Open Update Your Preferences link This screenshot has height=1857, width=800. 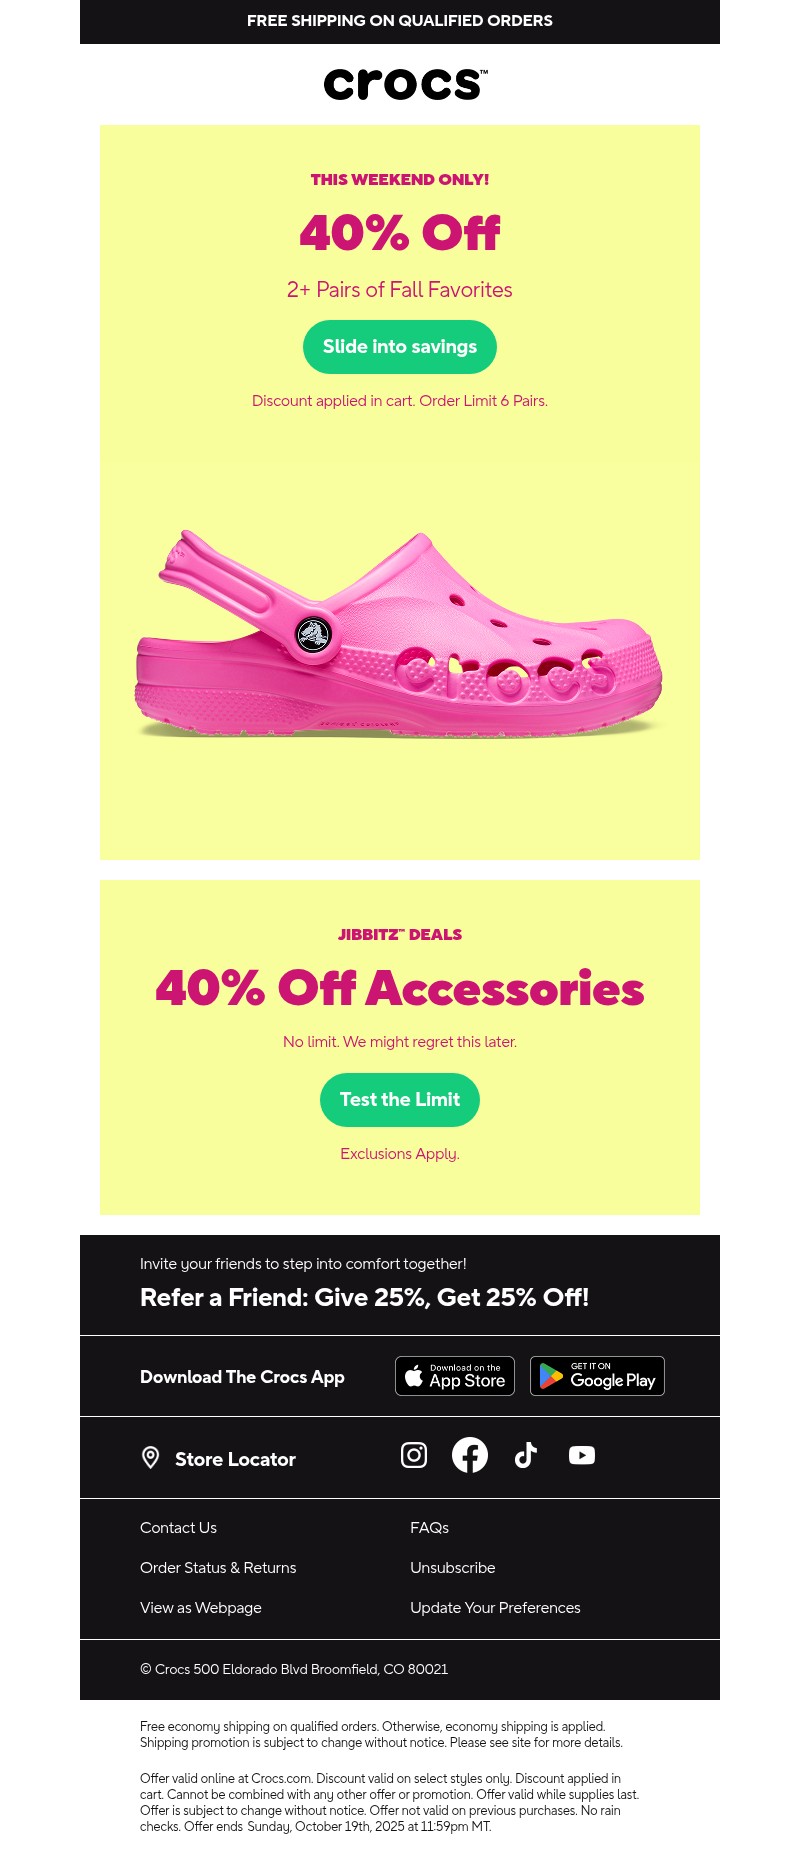(x=495, y=1608)
